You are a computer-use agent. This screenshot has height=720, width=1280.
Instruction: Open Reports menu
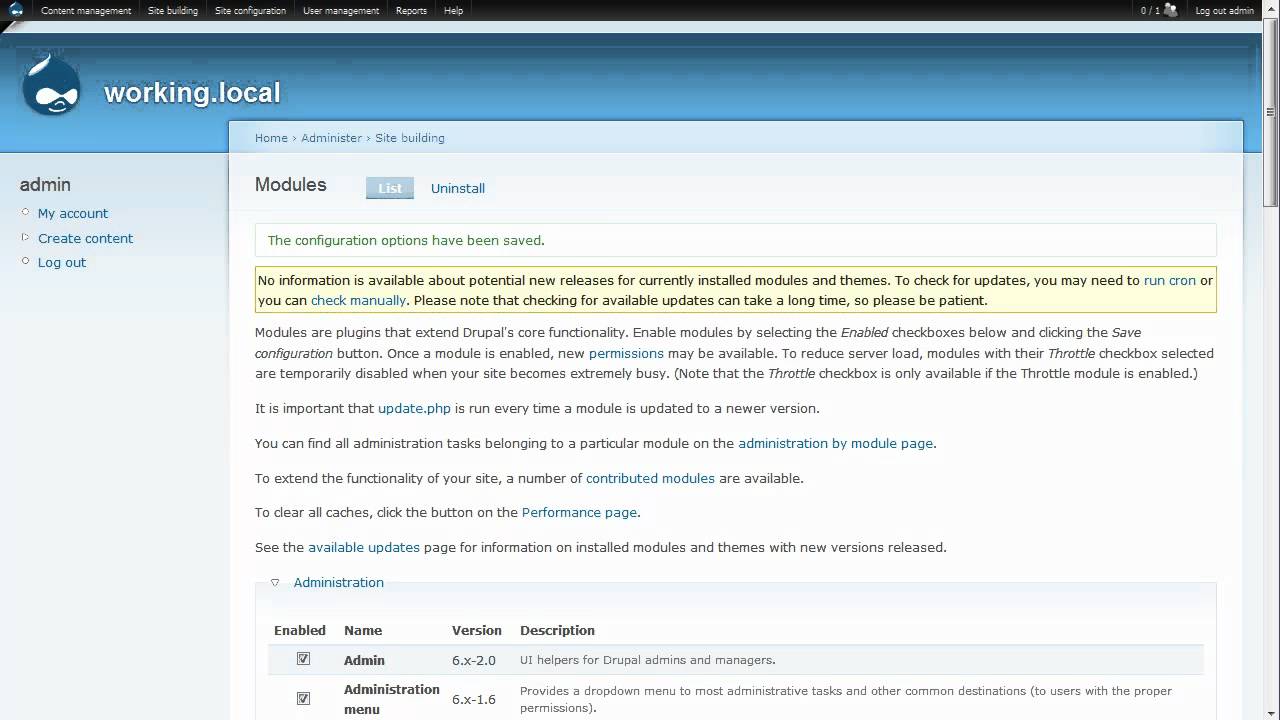coord(411,11)
